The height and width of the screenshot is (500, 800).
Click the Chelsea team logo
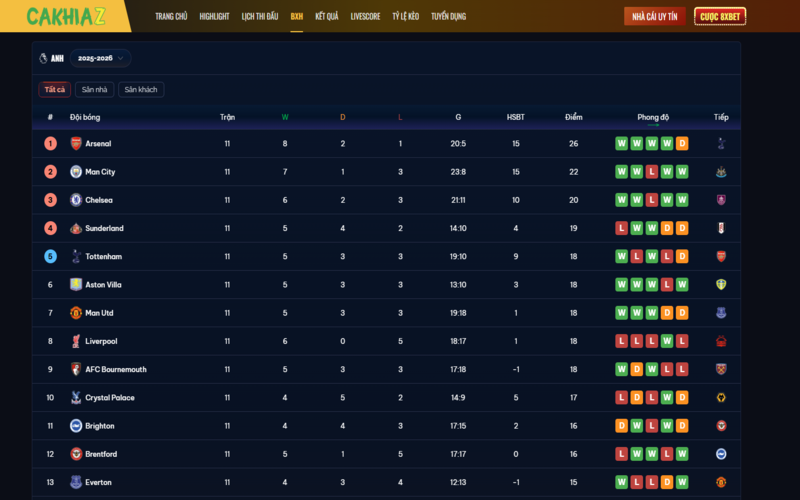[x=76, y=200]
